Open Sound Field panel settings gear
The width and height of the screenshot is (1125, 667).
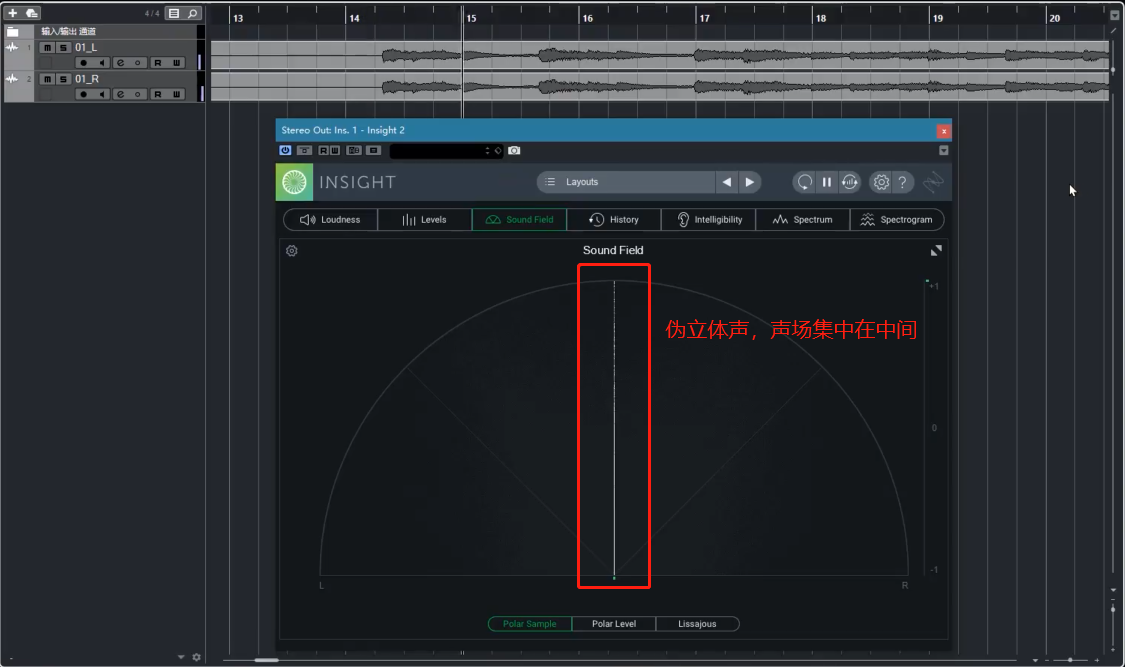[292, 251]
